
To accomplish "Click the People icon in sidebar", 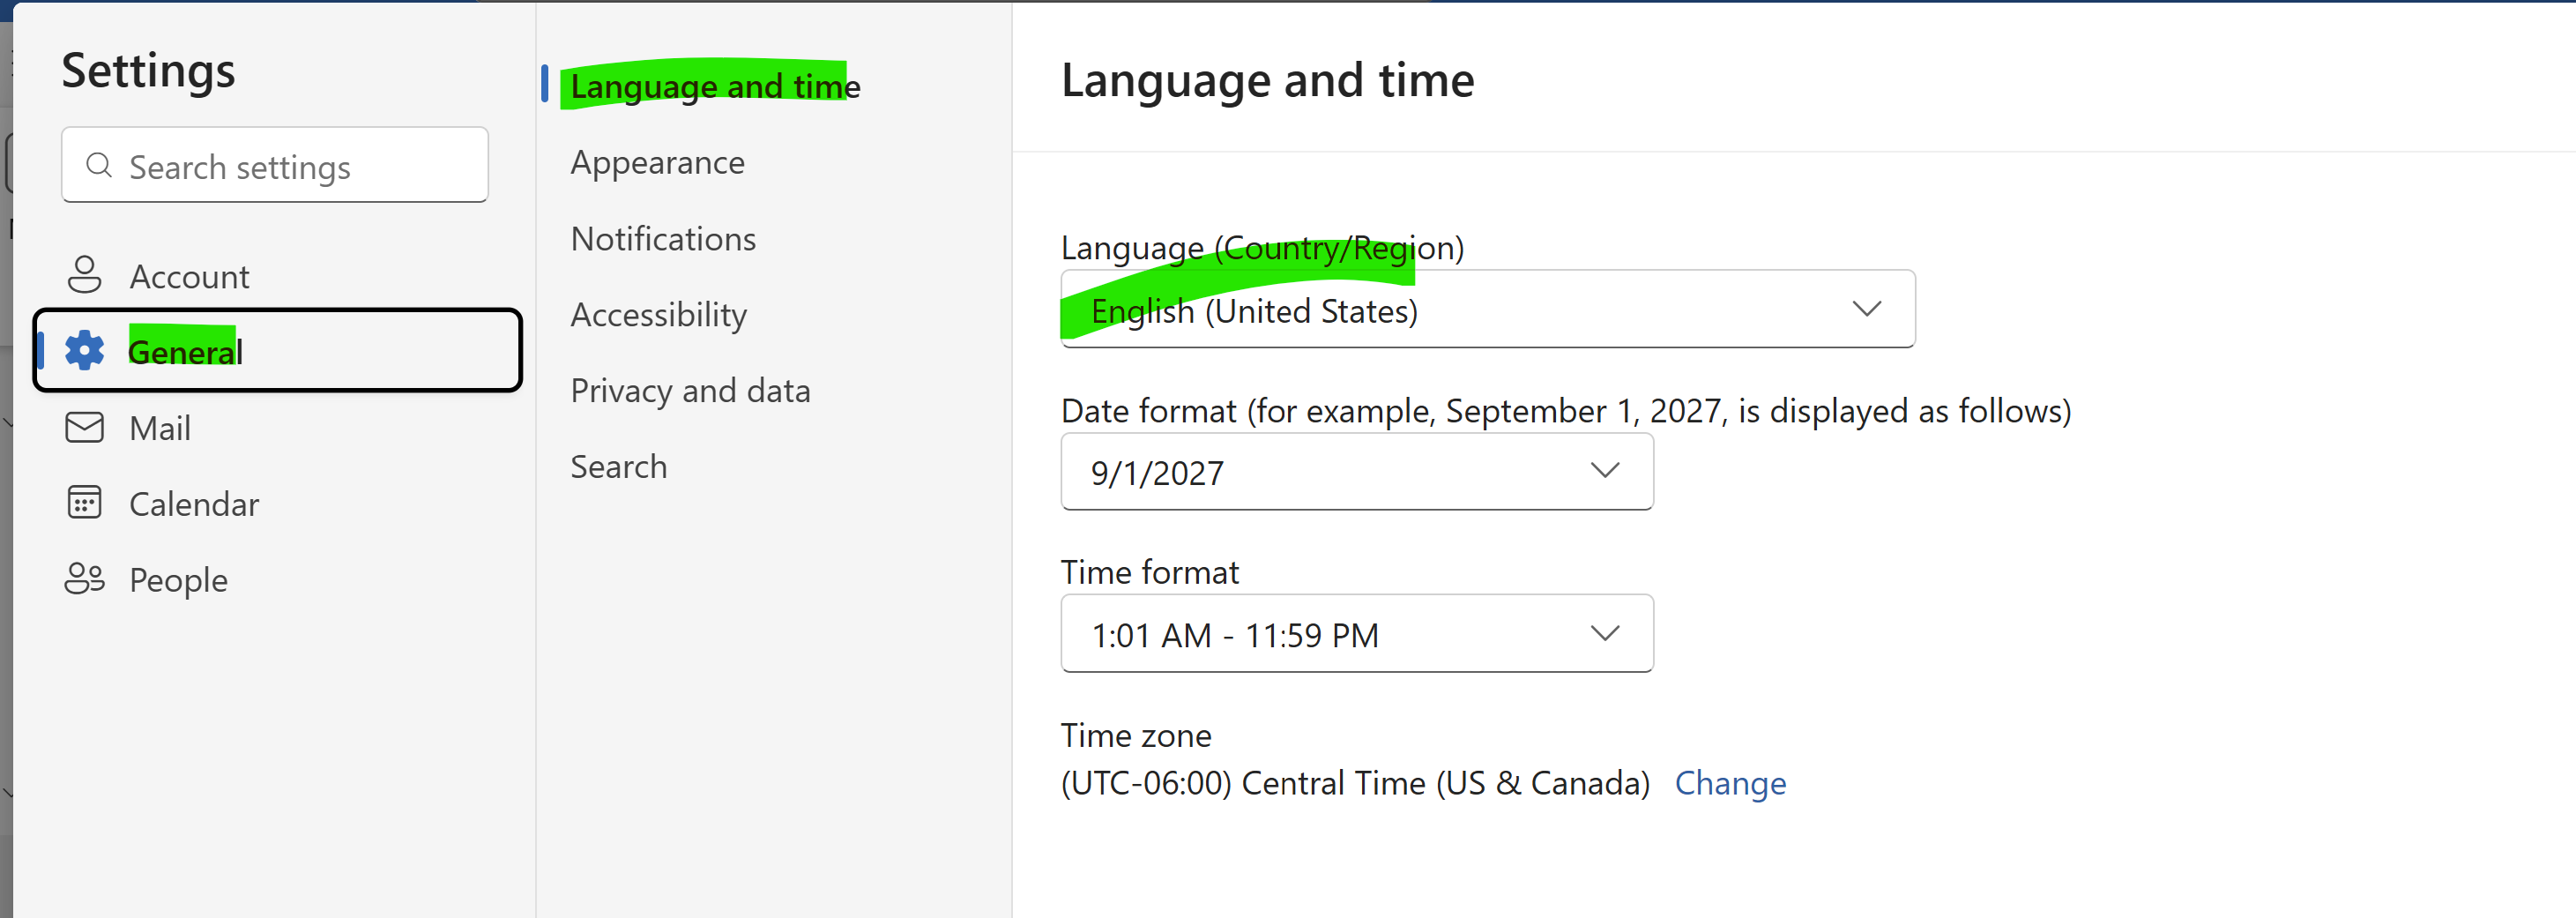I will [x=84, y=578].
